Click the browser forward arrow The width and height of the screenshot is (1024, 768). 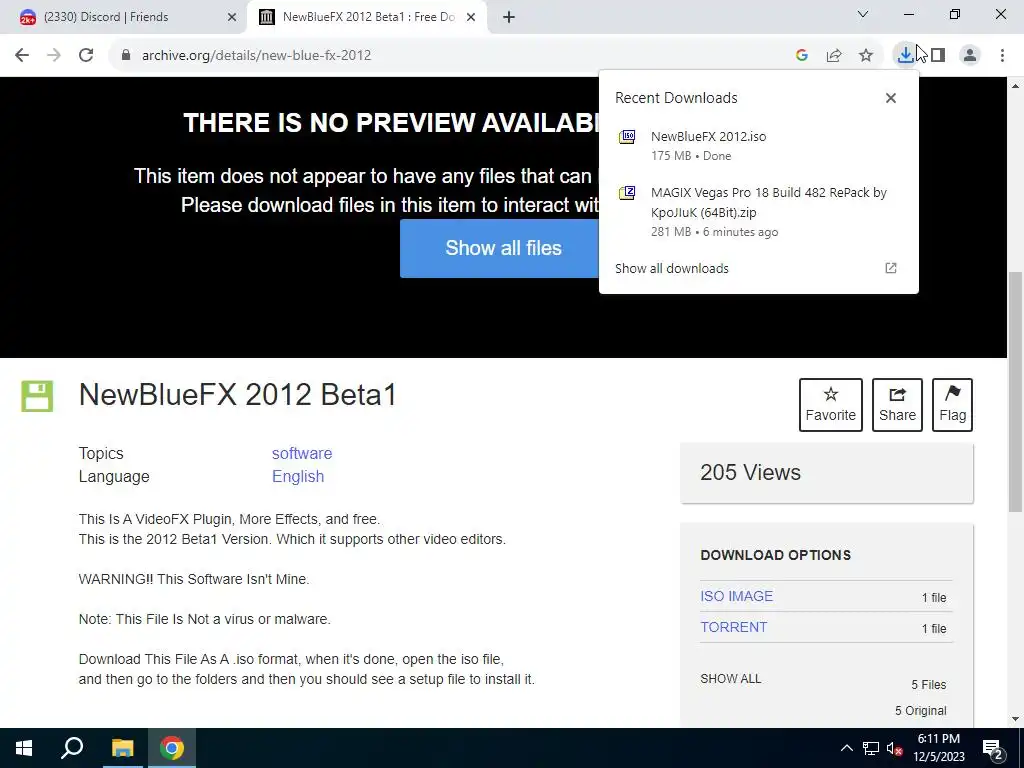pos(54,56)
